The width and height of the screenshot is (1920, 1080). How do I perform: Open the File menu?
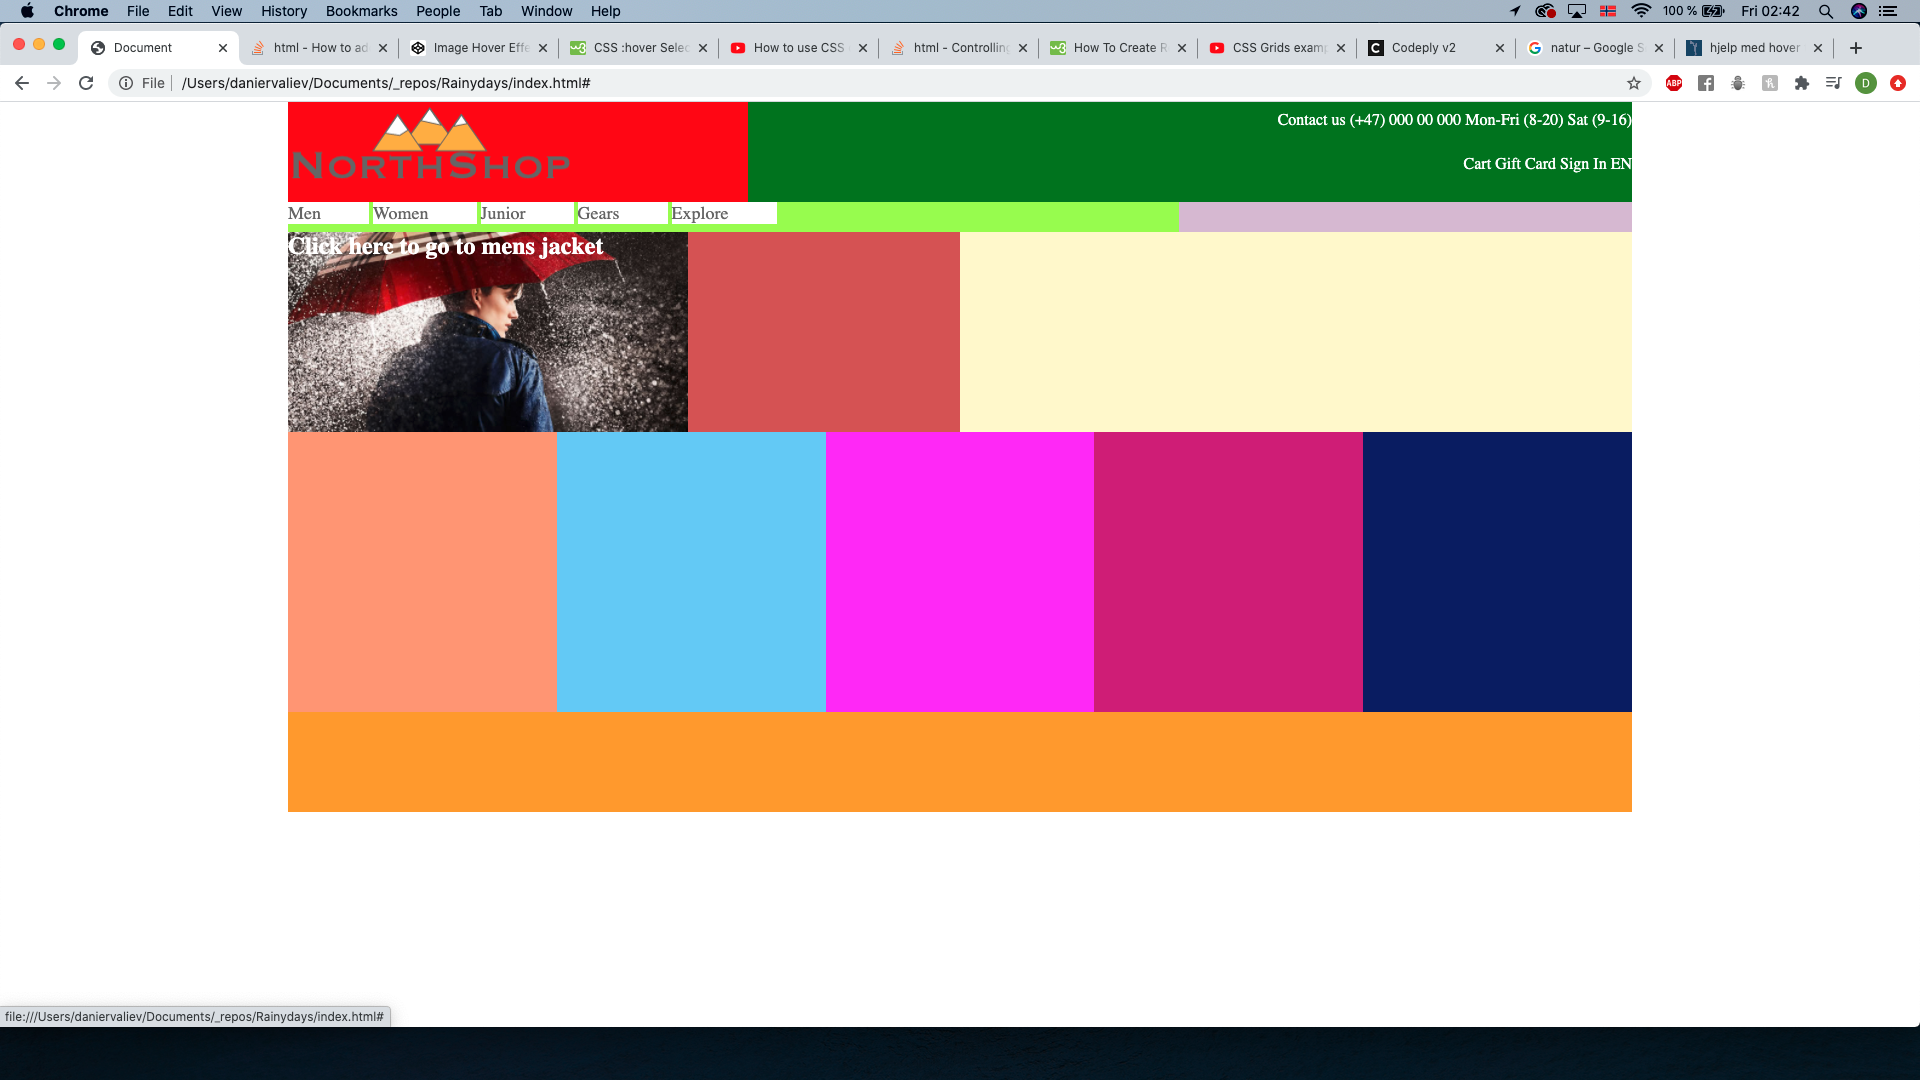(x=138, y=11)
